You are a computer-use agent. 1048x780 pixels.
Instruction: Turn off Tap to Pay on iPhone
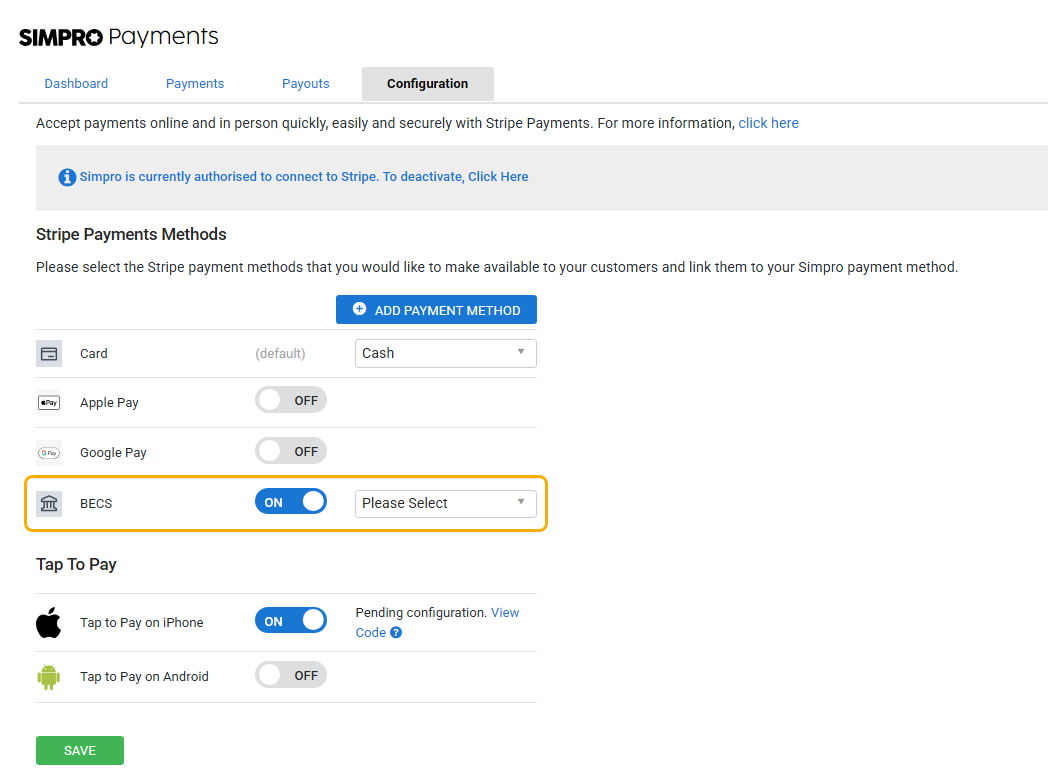(290, 621)
